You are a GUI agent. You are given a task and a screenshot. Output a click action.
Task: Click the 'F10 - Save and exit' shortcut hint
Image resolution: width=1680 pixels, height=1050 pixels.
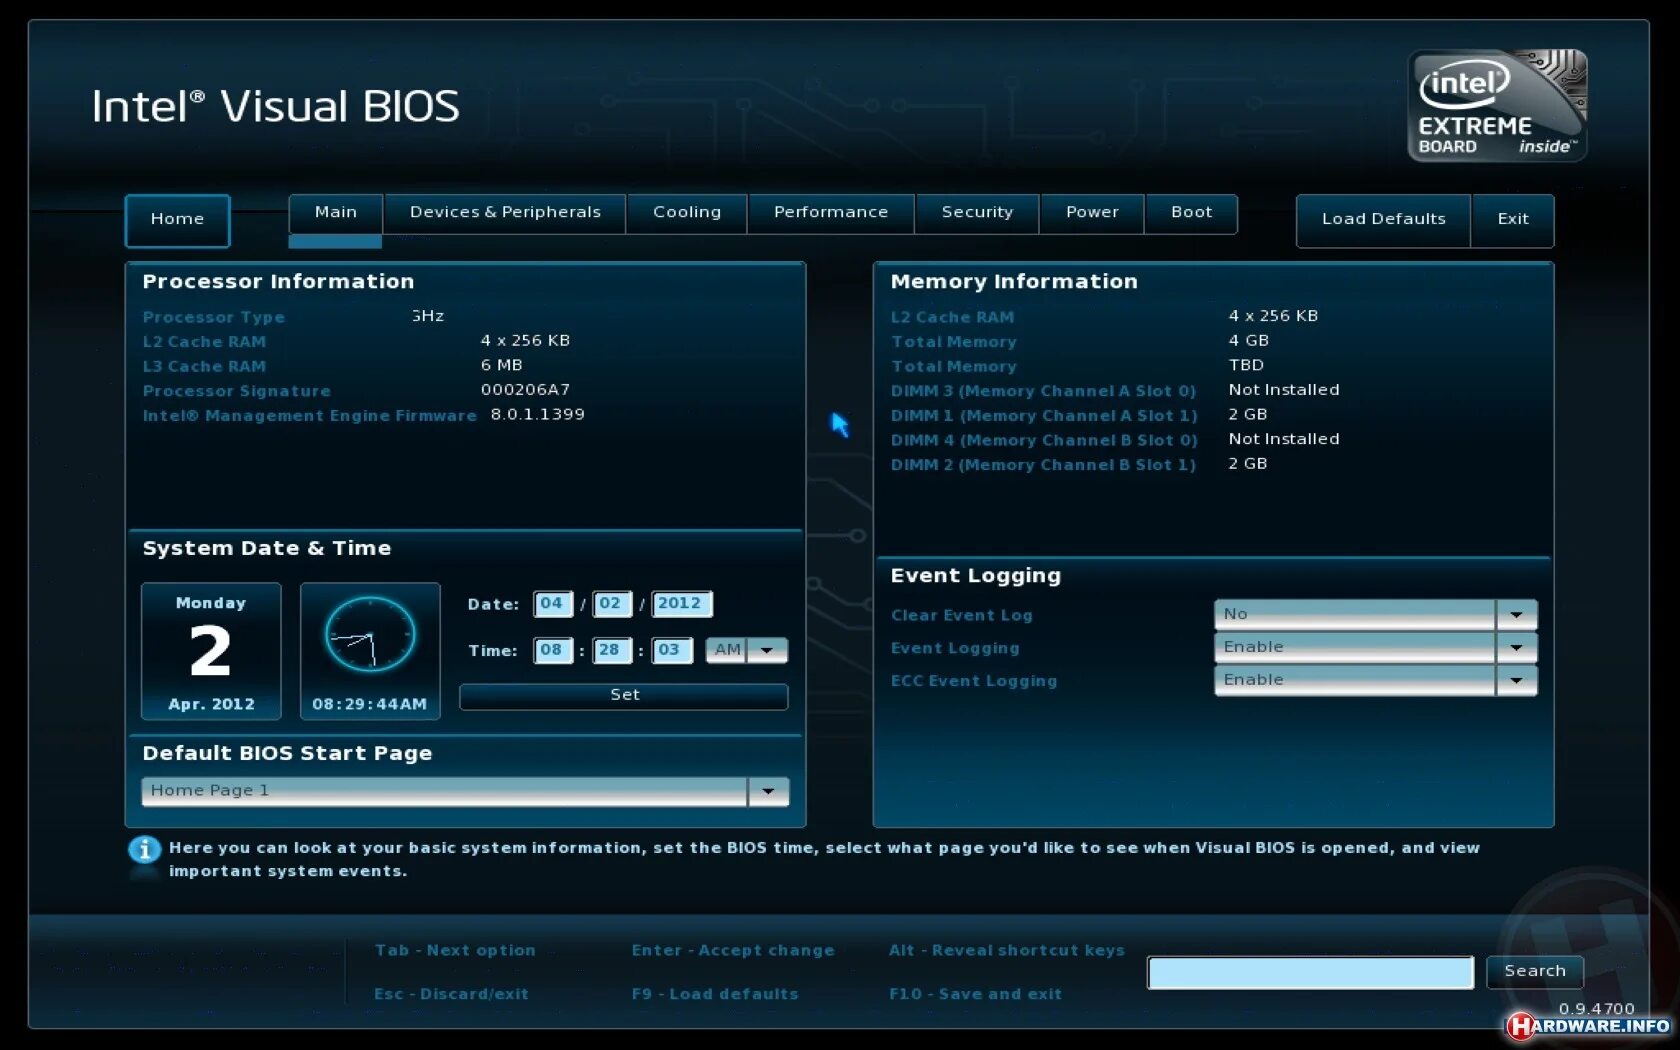coord(975,994)
